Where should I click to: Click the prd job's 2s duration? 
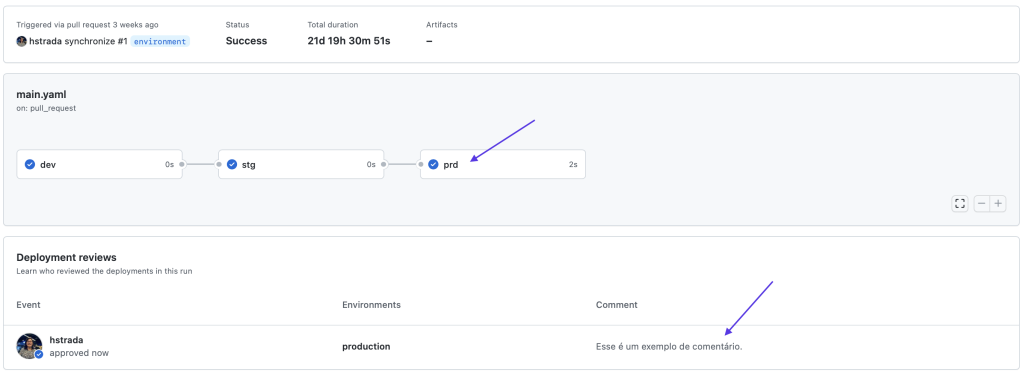coord(573,164)
